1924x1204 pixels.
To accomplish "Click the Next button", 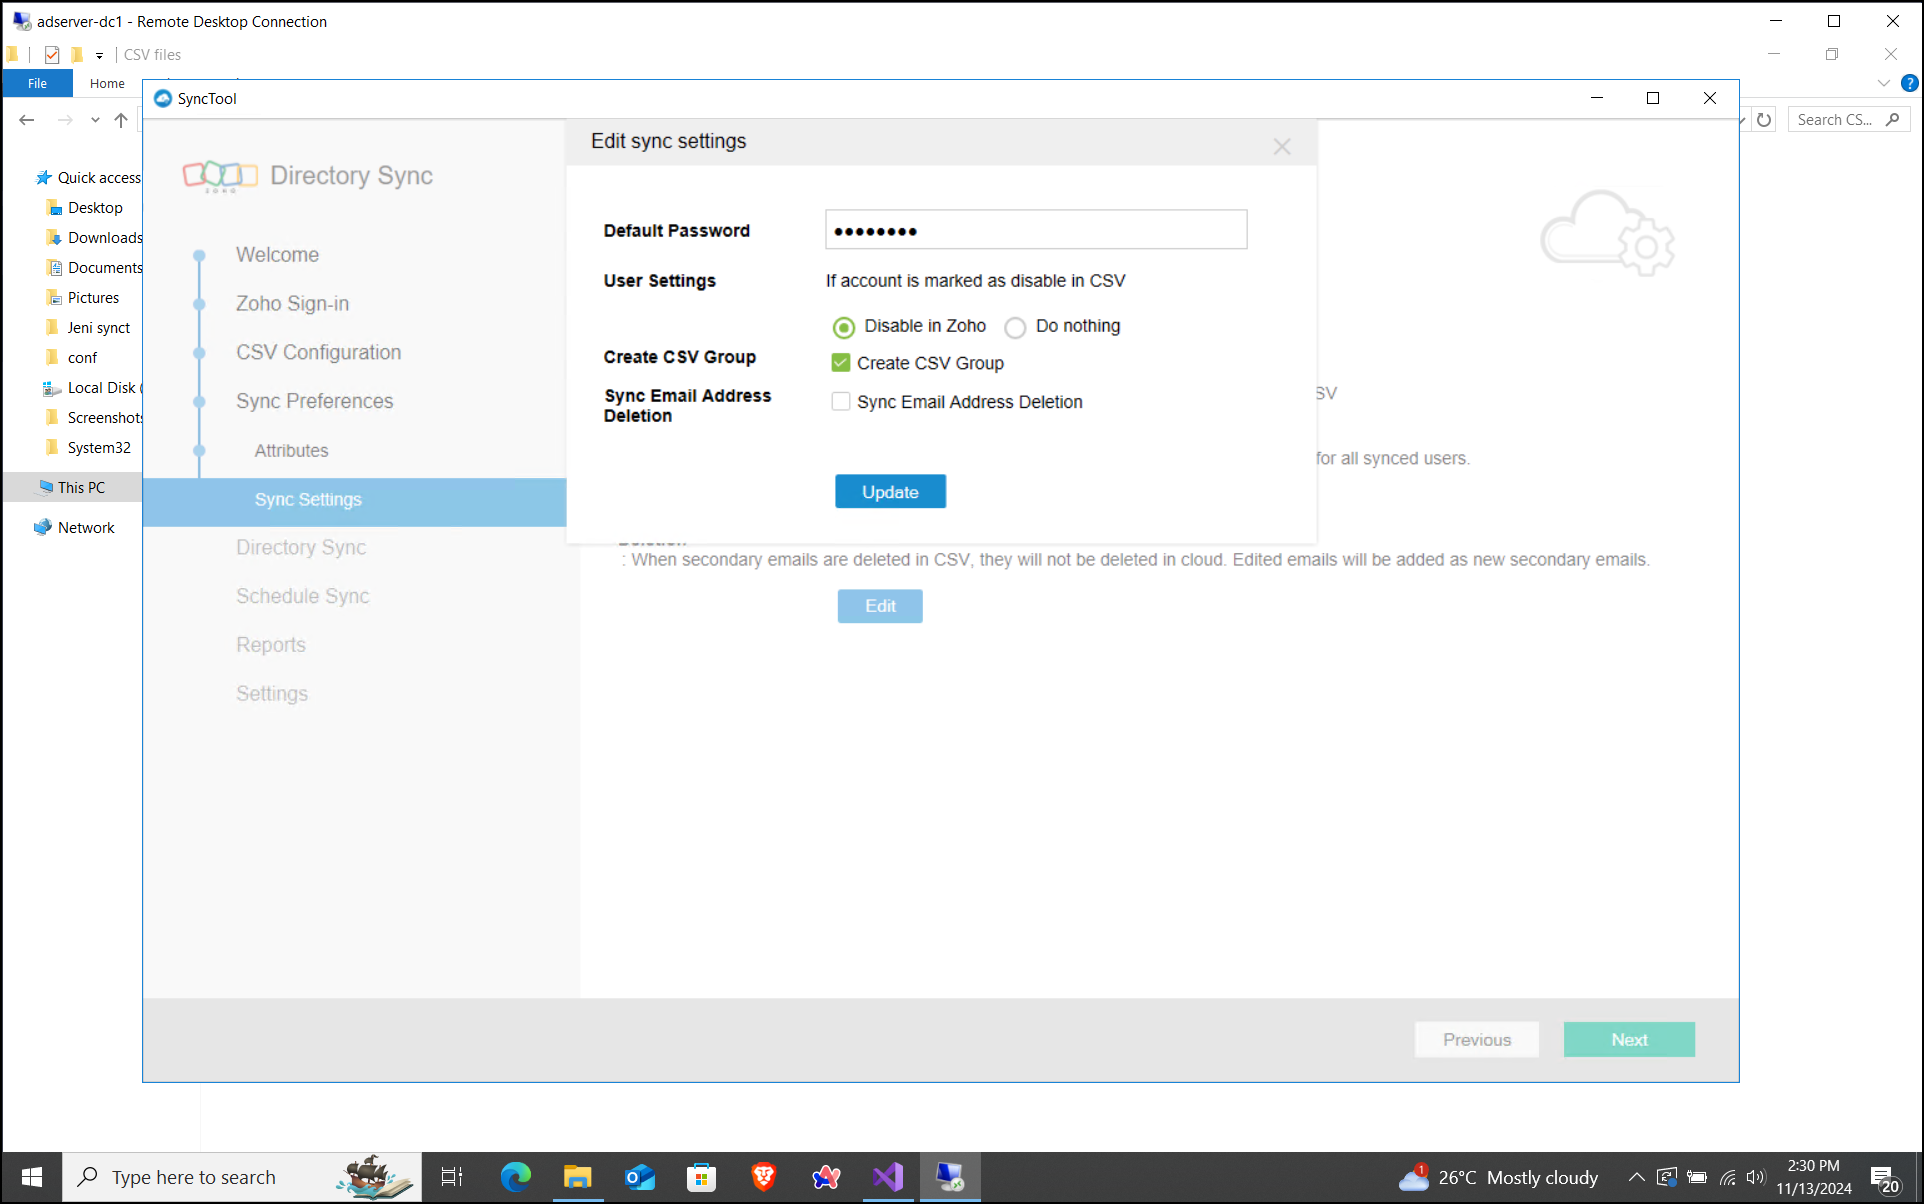I will [x=1628, y=1040].
